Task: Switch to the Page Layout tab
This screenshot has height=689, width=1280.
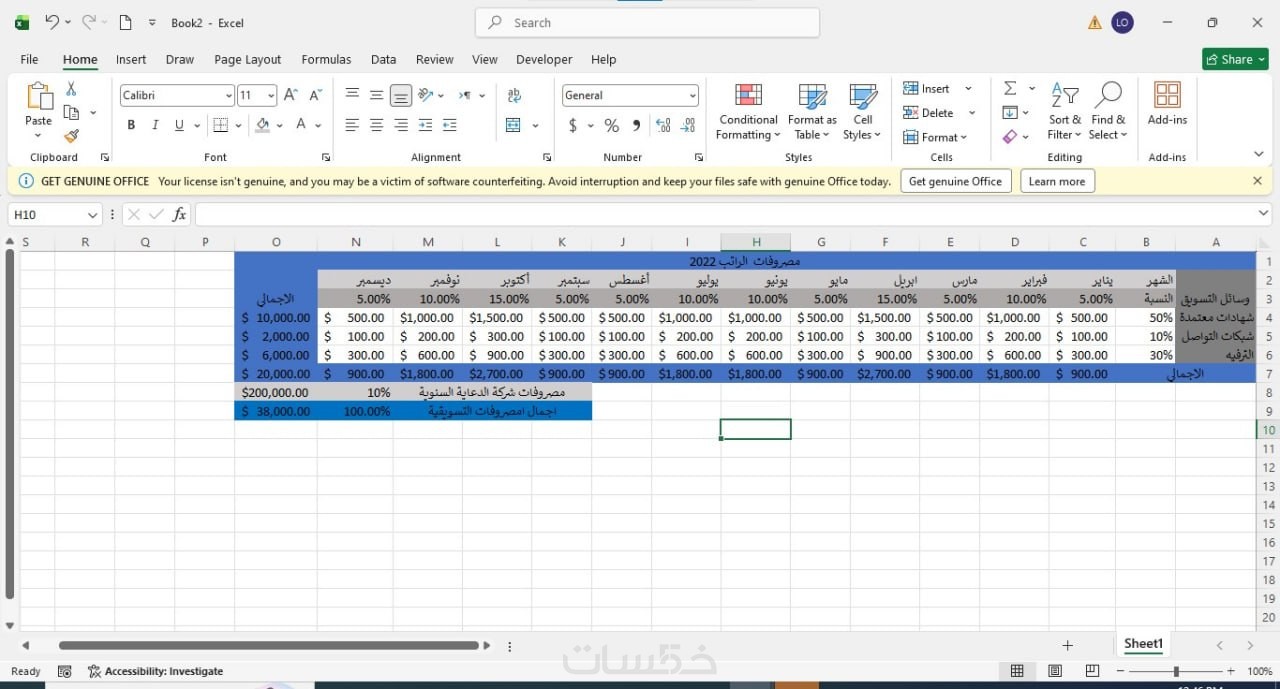Action: [x=247, y=59]
